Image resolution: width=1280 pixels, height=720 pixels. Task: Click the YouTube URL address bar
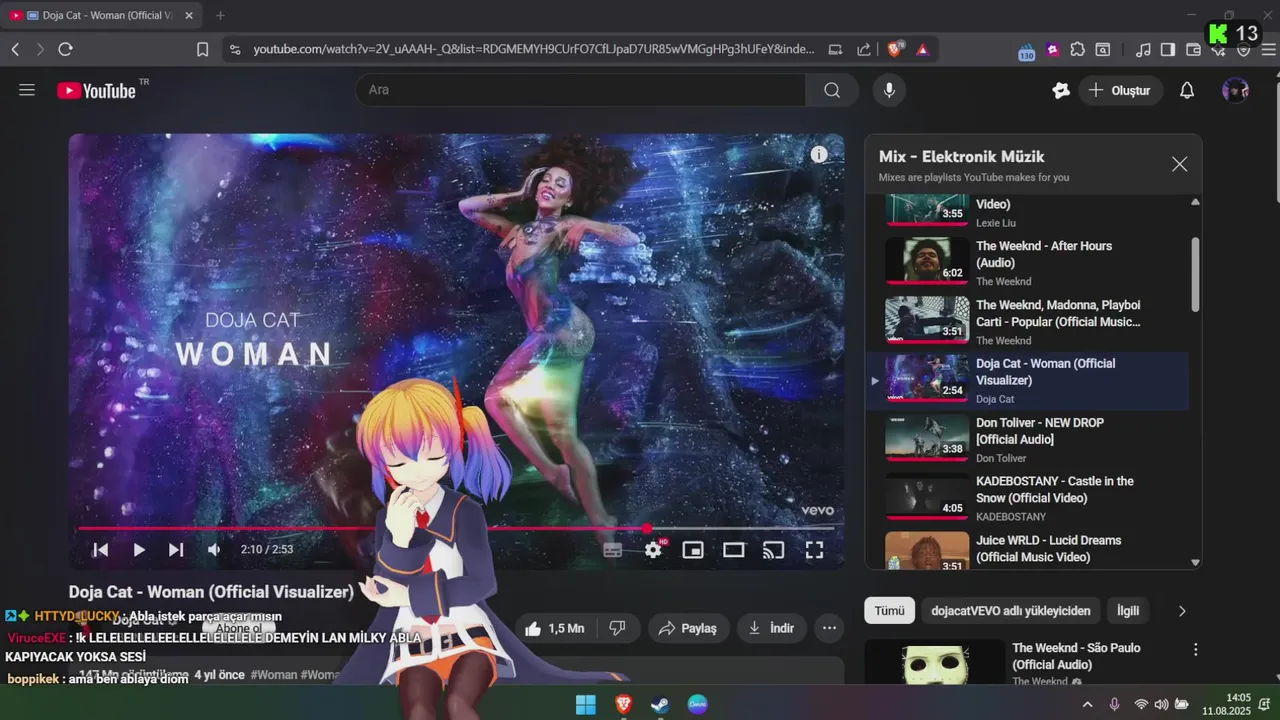[x=533, y=49]
